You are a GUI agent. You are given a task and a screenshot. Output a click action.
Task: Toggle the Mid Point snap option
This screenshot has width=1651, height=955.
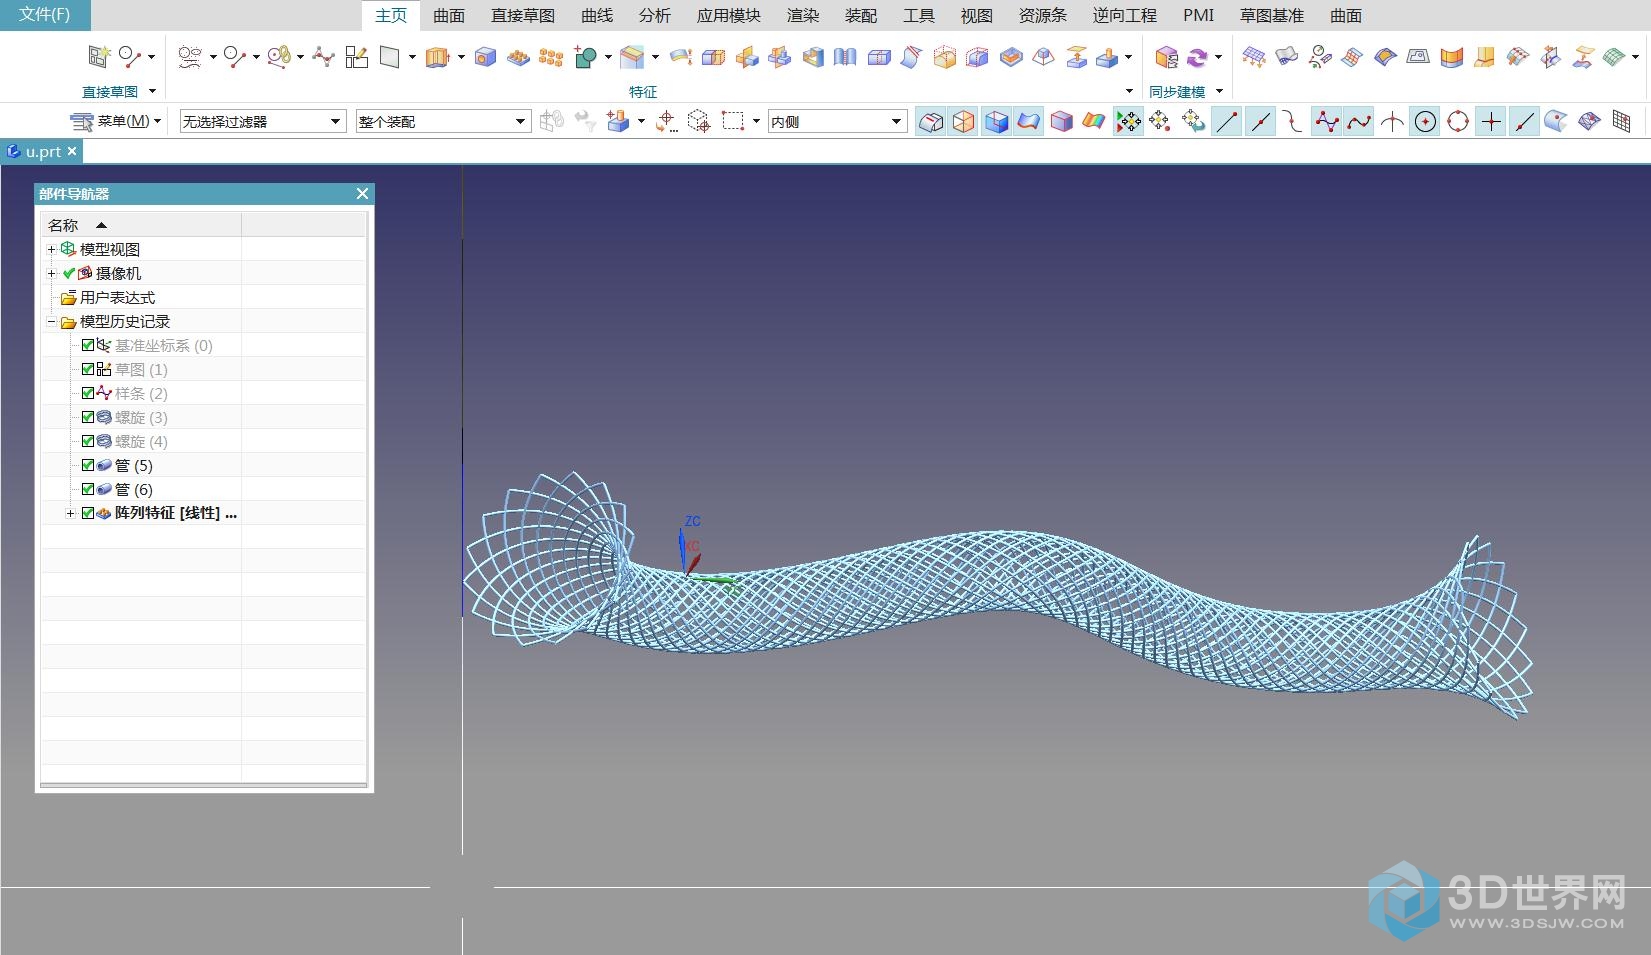pyautogui.click(x=1260, y=121)
